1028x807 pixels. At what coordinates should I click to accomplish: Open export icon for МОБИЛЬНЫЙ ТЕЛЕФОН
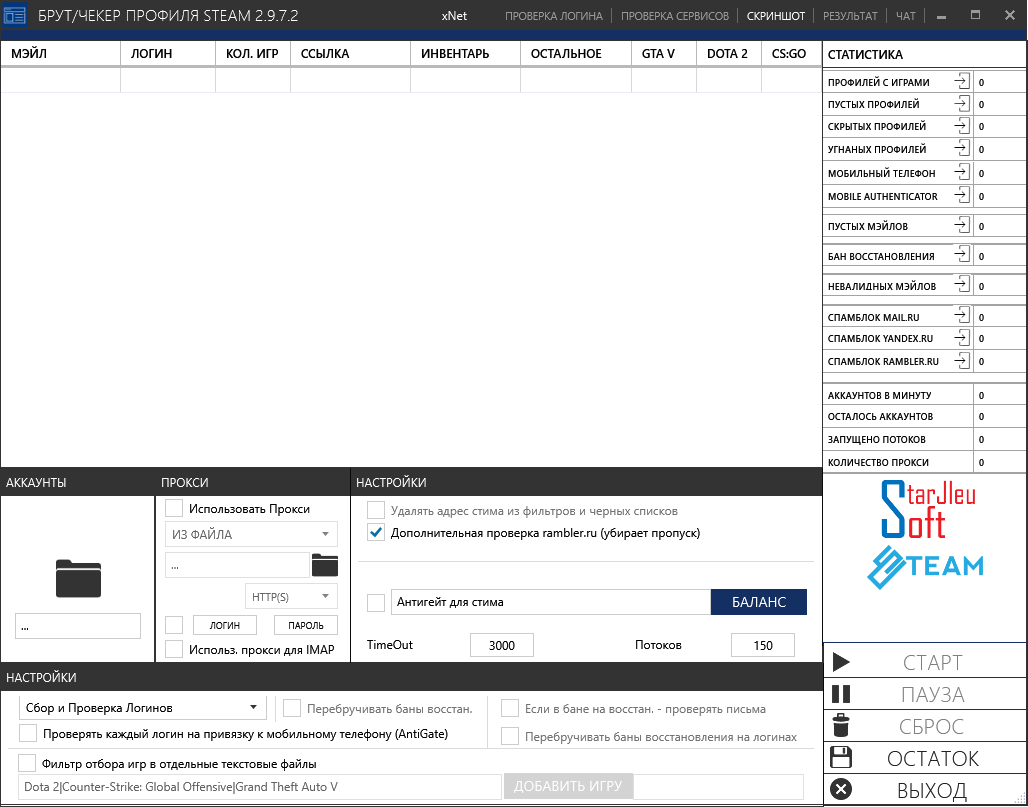(x=961, y=172)
